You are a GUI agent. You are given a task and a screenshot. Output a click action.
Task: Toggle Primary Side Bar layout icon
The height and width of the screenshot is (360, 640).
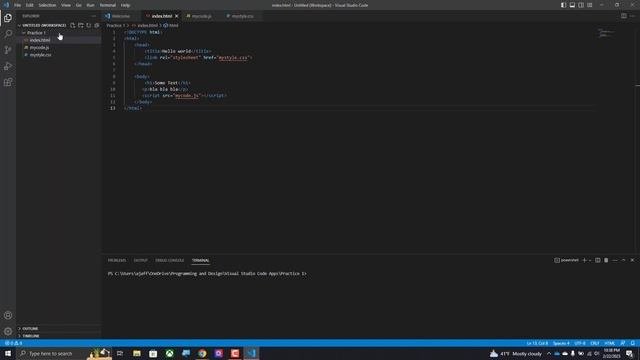(x=563, y=5)
